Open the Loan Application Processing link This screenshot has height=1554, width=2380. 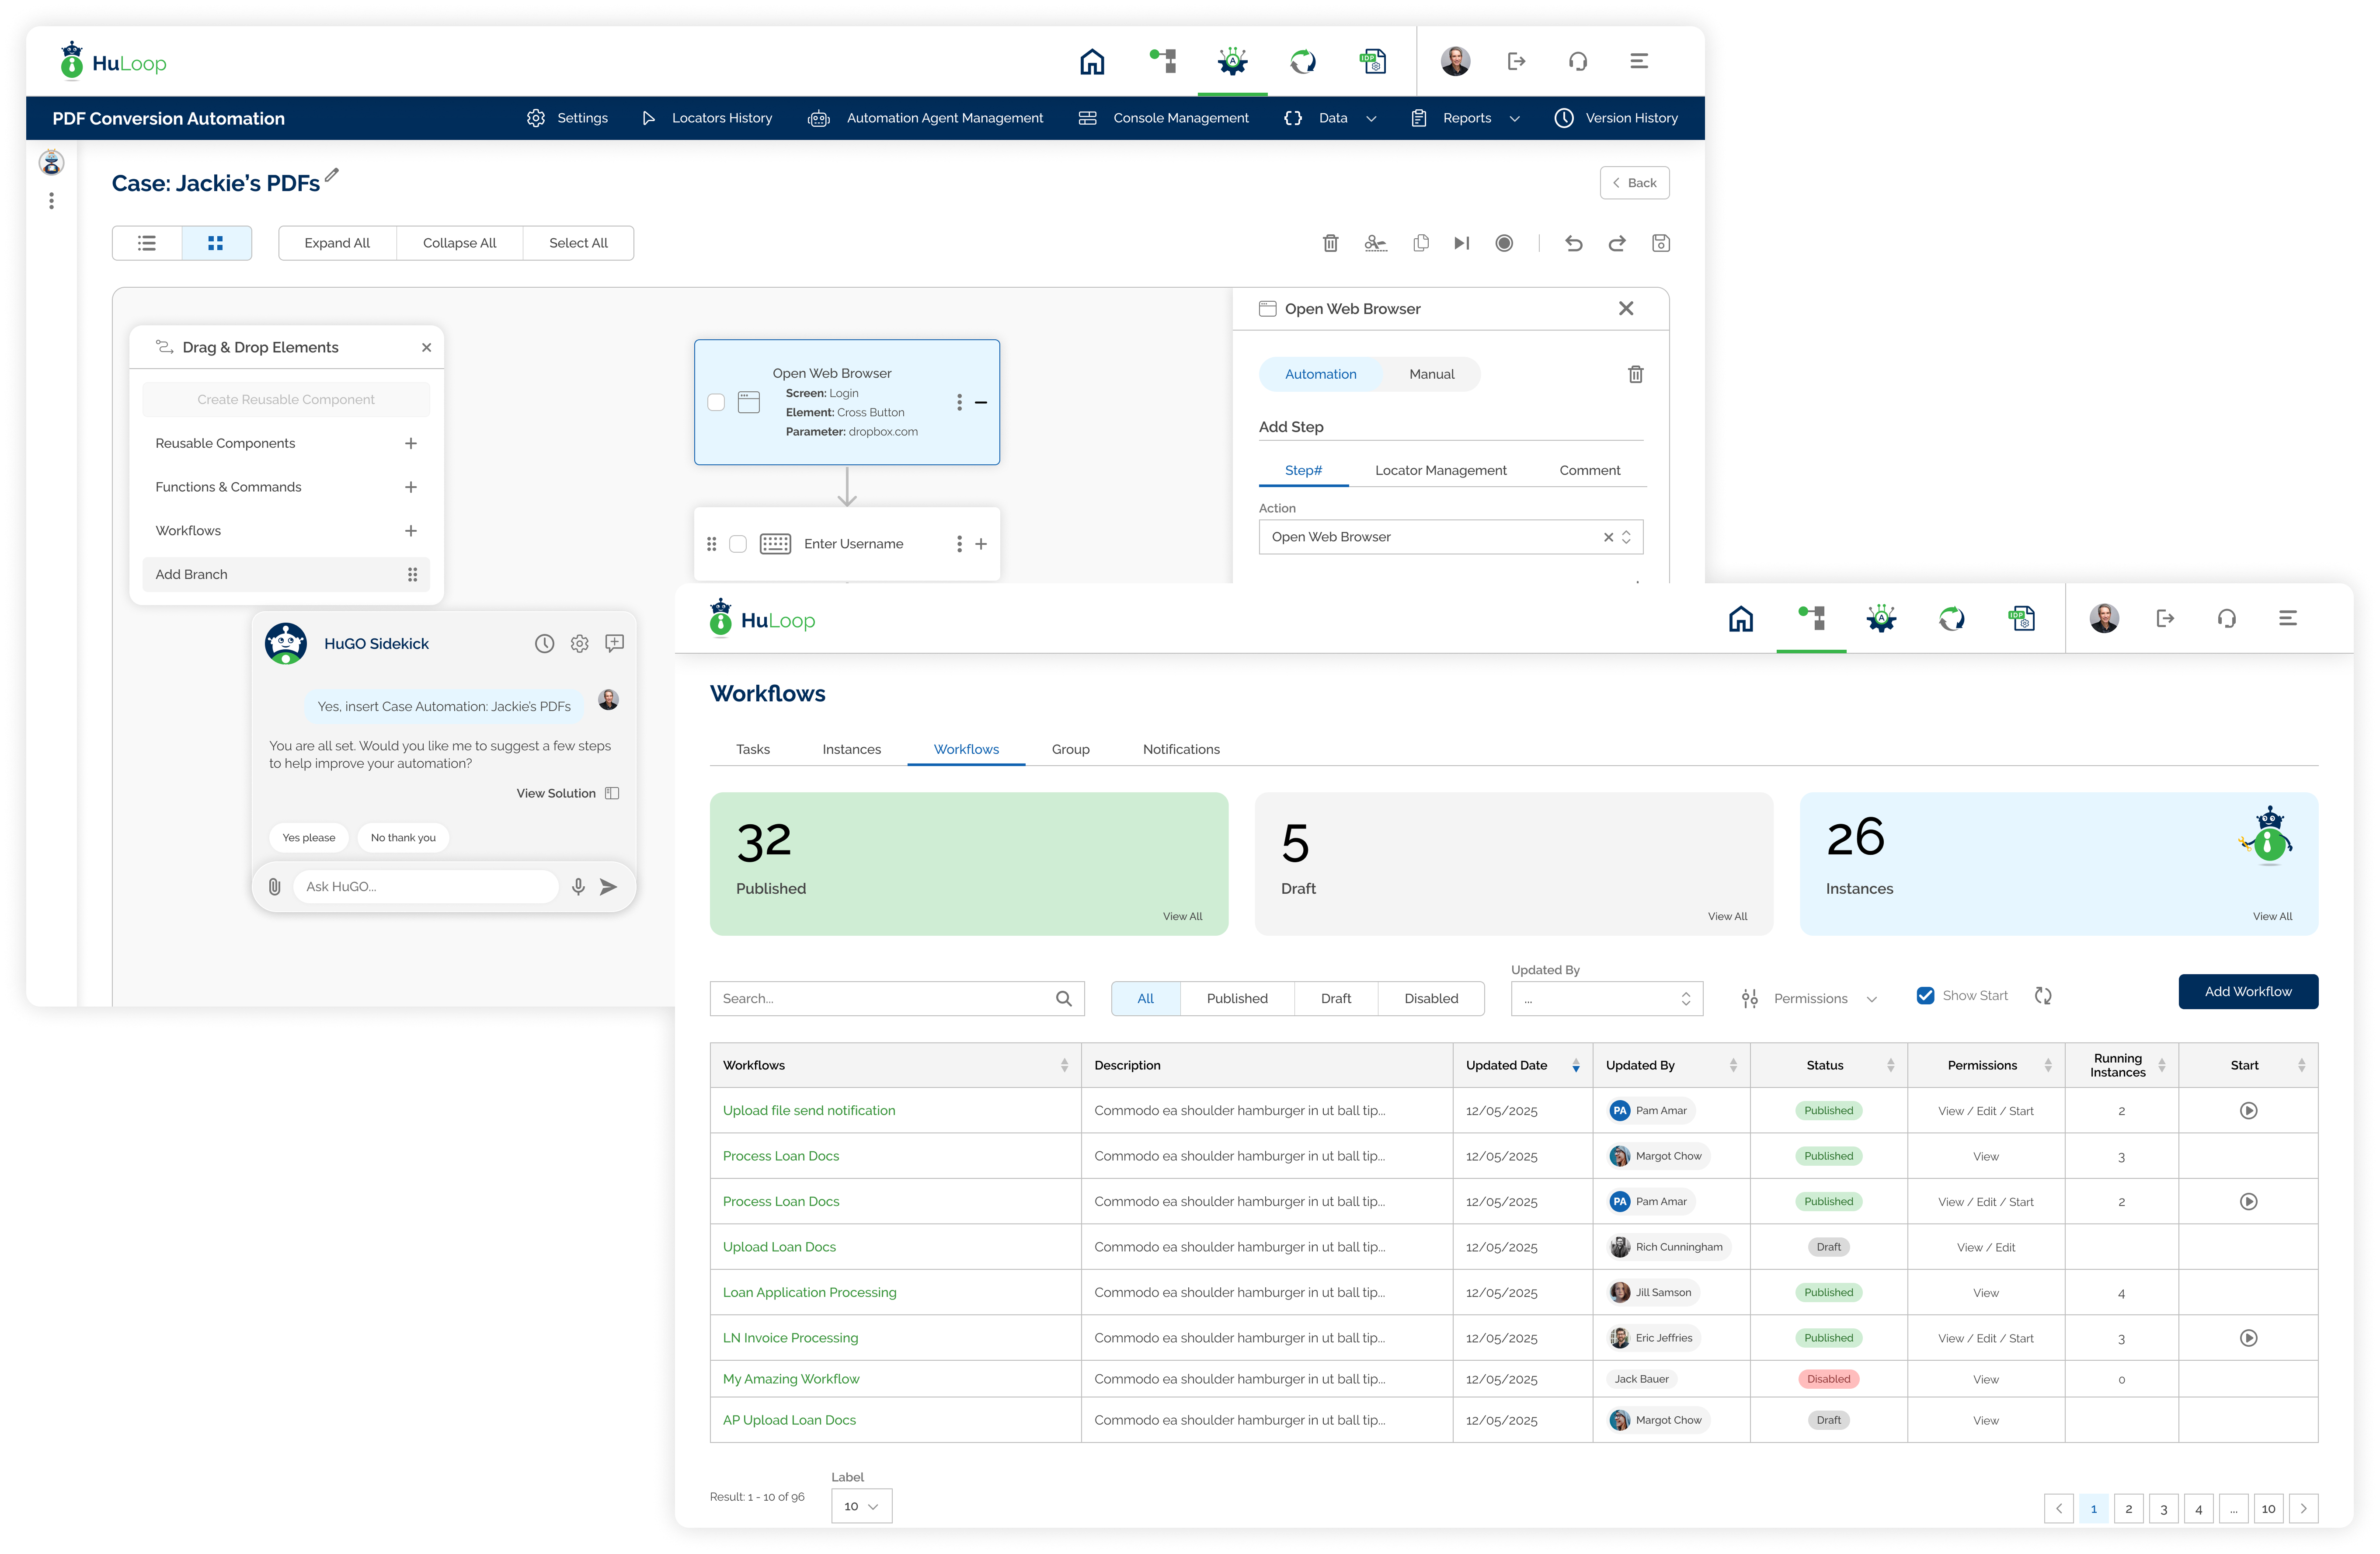point(809,1293)
